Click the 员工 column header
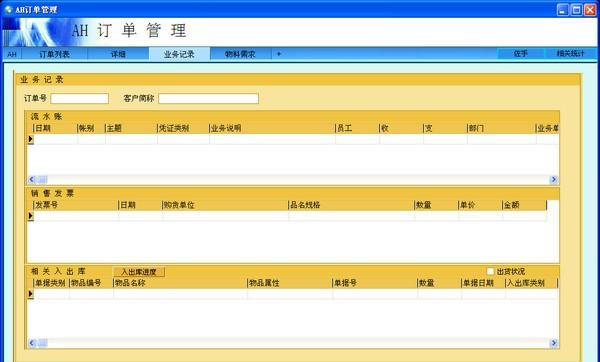This screenshot has height=362, width=600. [357, 128]
